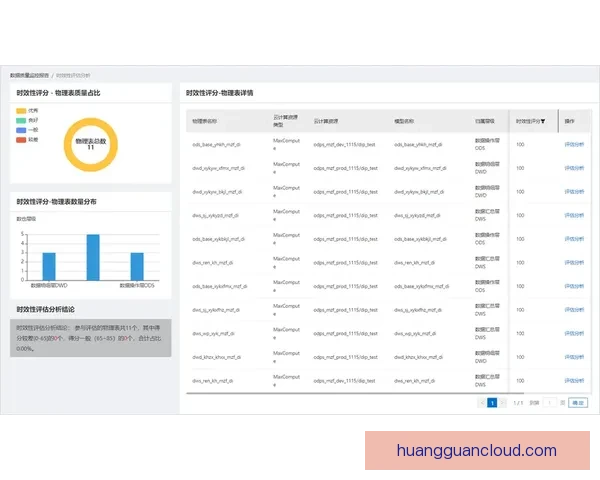The height and width of the screenshot is (480, 600).
Task: Toggle the blue 一般 legend item
Action: (x=28, y=130)
